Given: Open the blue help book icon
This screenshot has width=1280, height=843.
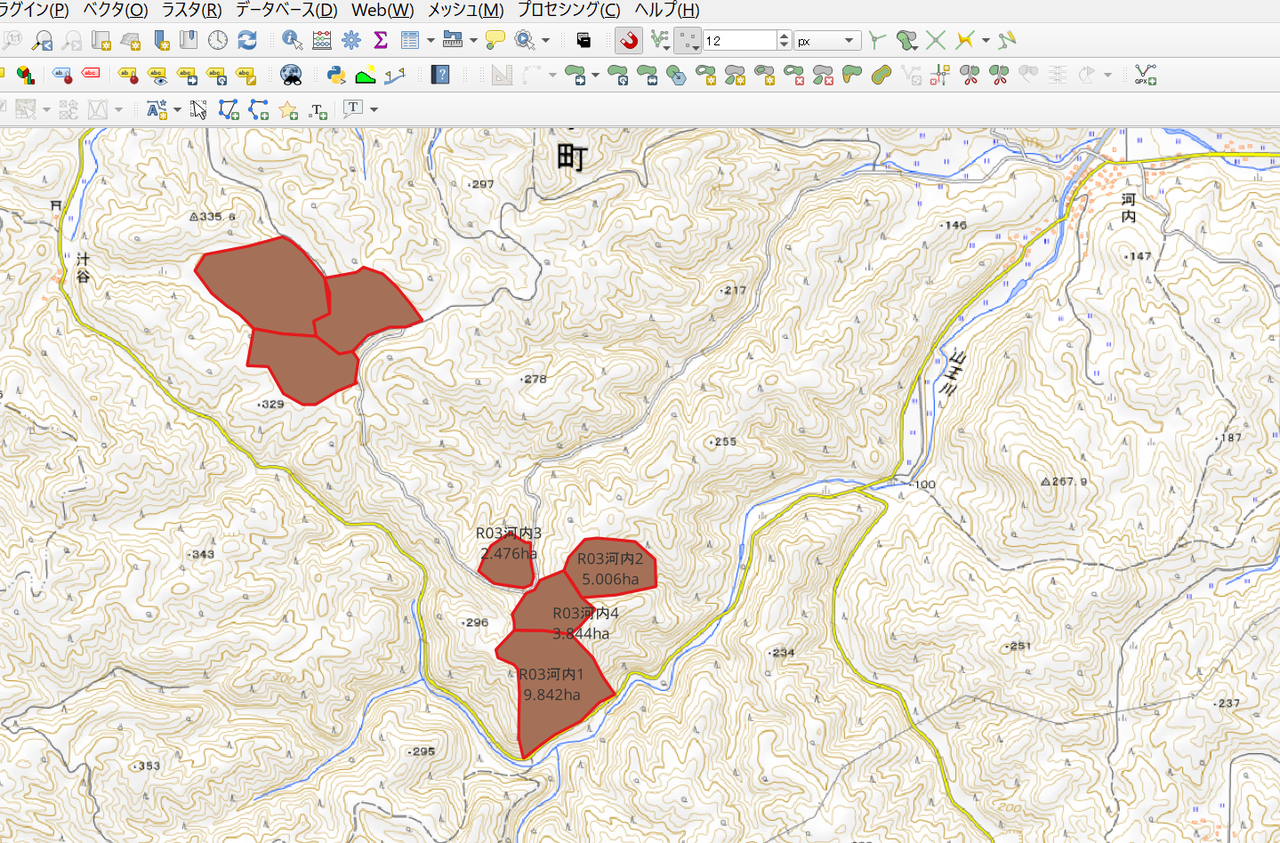Looking at the screenshot, I should (x=439, y=74).
